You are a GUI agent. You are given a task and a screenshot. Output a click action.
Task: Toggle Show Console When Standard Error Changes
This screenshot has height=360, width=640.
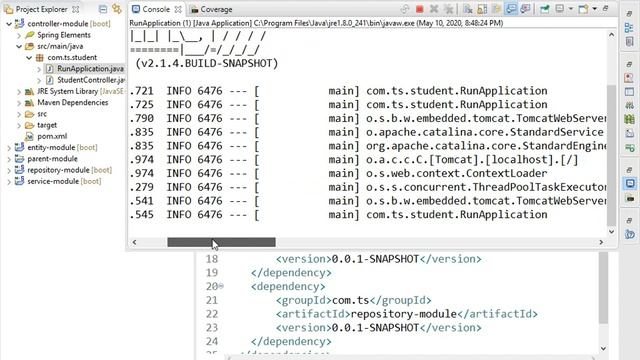coord(526,9)
